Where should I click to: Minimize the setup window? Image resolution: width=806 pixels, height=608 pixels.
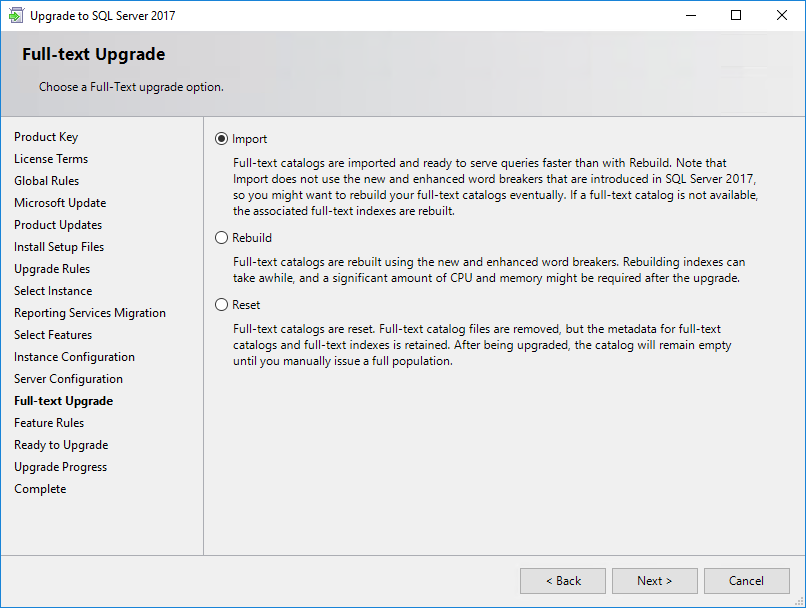pyautogui.click(x=691, y=15)
